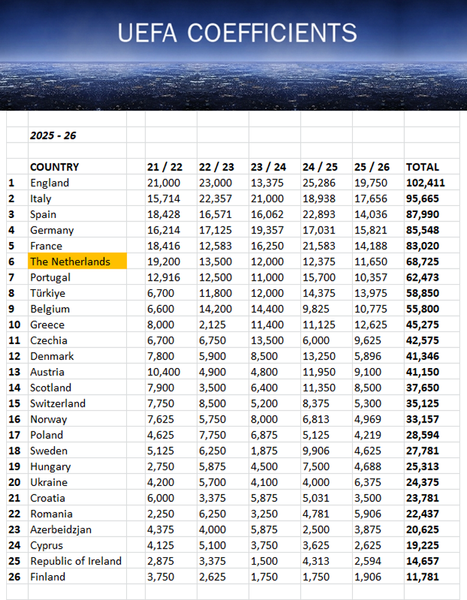
Task: Select the highlighted The Netherlands cell
Action: [x=77, y=261]
